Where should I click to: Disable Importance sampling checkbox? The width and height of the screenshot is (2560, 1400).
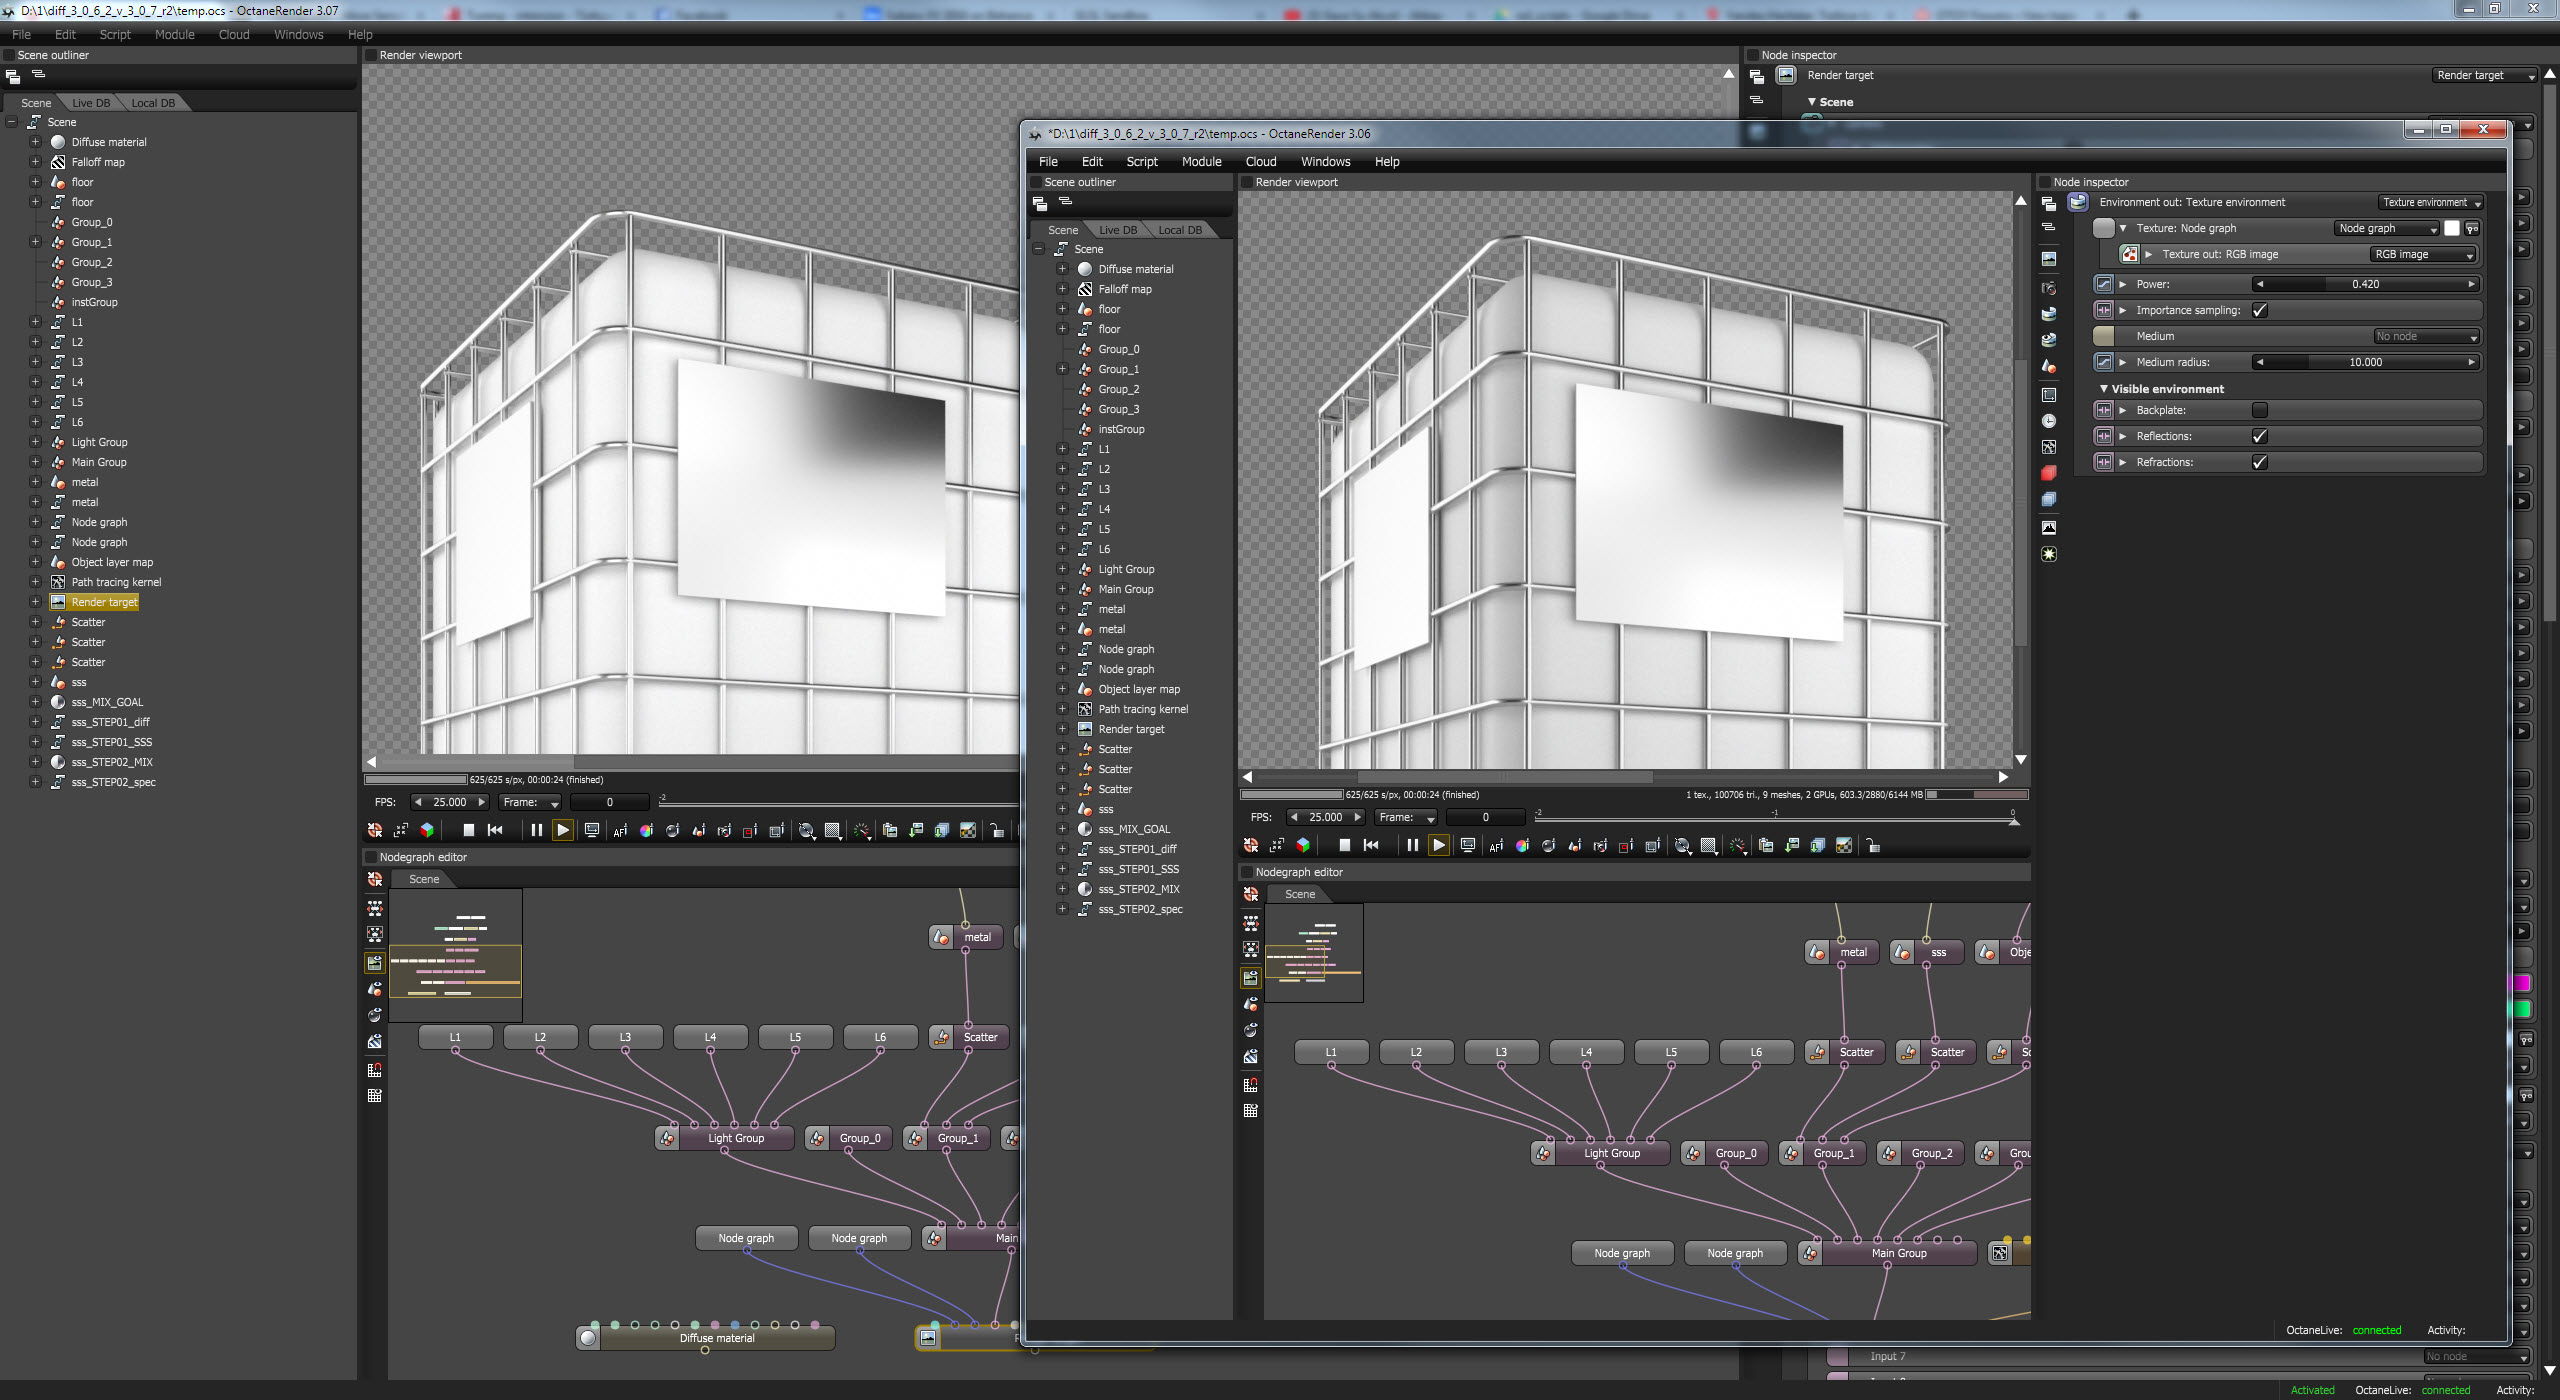pyautogui.click(x=2259, y=310)
